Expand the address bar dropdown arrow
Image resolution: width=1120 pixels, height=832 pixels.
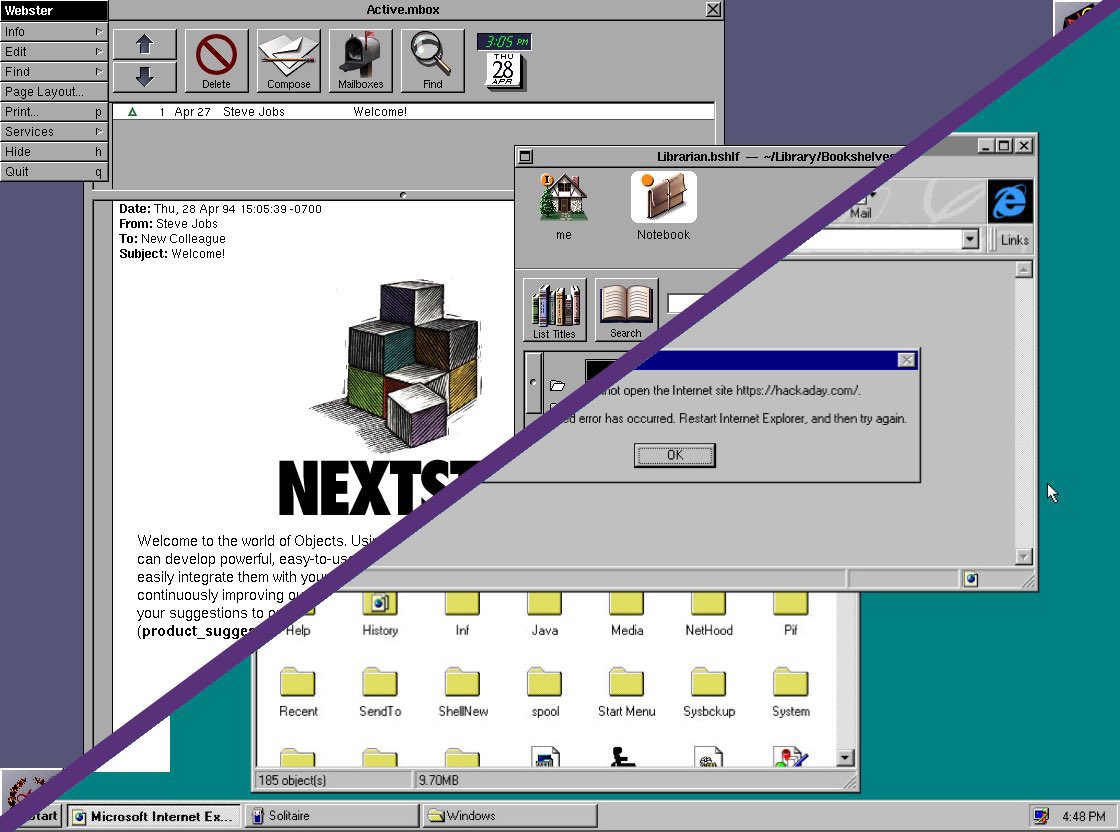coord(969,239)
